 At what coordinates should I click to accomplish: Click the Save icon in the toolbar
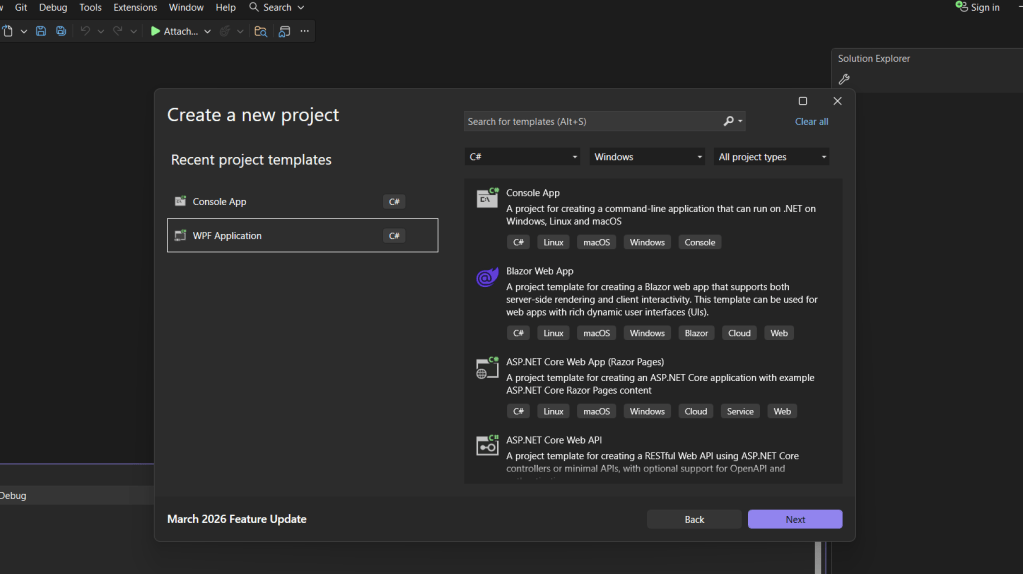tap(41, 31)
